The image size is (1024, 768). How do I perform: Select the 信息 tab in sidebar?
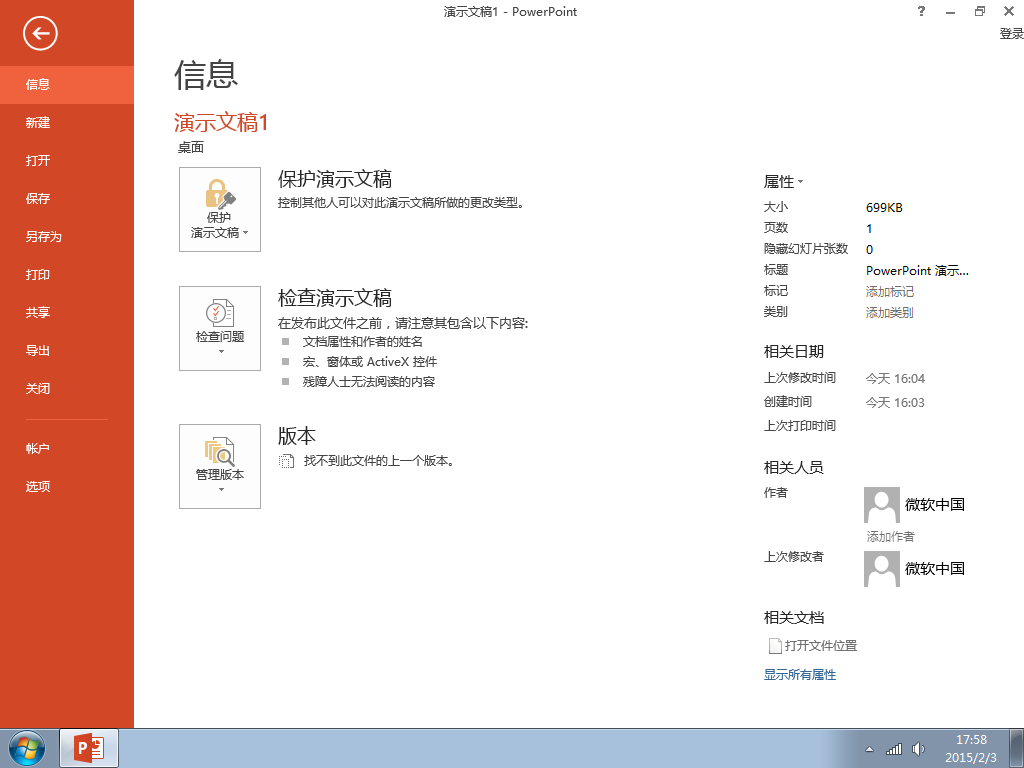(x=67, y=84)
